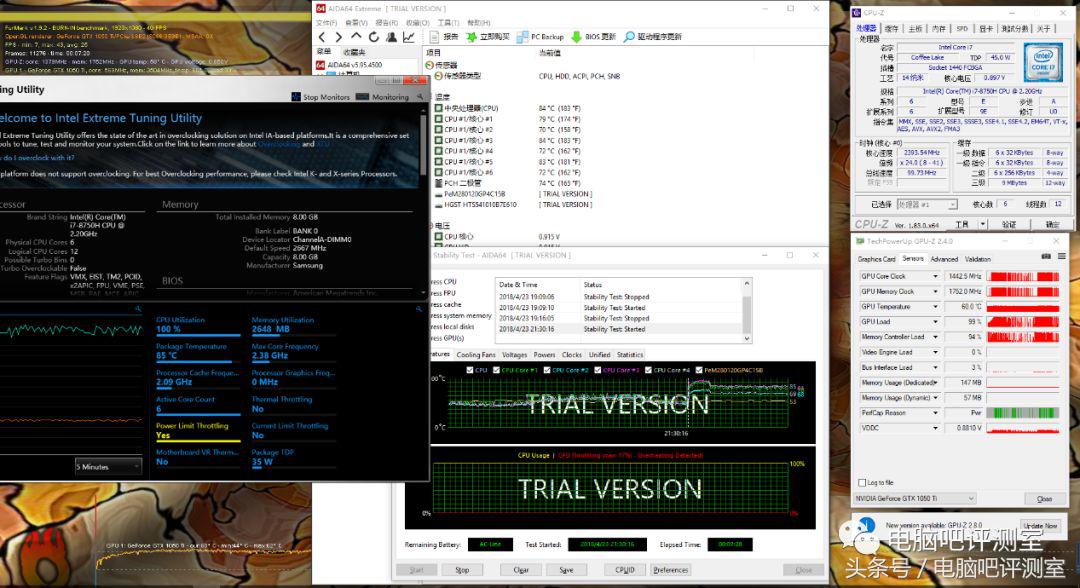Expand the 工具 dropdown arrow in CPU-Z
This screenshot has width=1080, height=588.
(x=983, y=224)
